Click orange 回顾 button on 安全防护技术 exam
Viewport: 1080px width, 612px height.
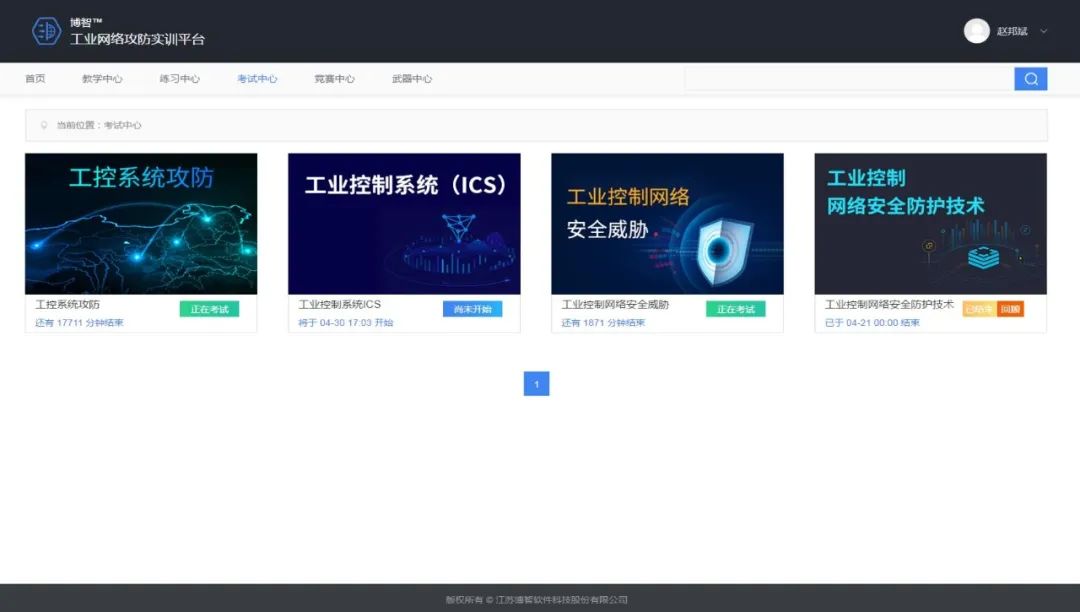(1010, 309)
